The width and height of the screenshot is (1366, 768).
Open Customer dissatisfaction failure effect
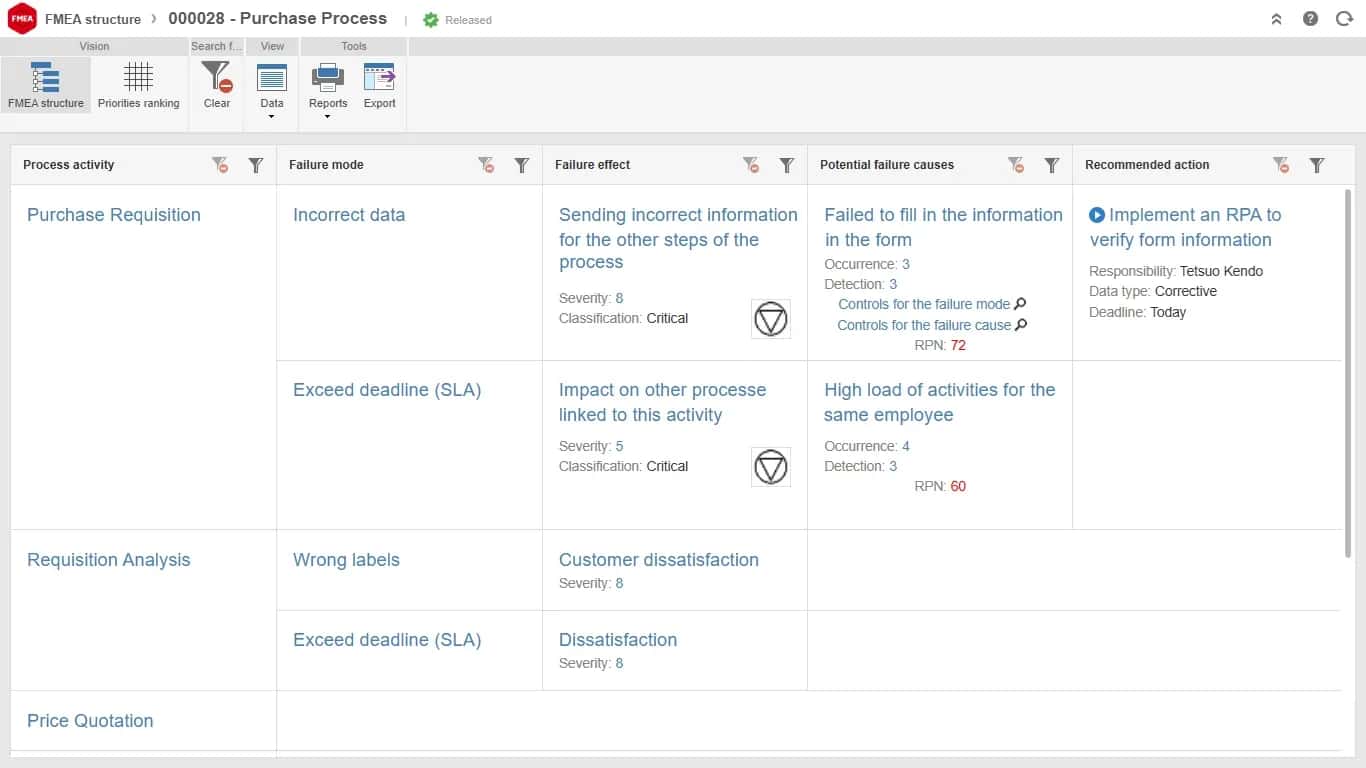[659, 560]
